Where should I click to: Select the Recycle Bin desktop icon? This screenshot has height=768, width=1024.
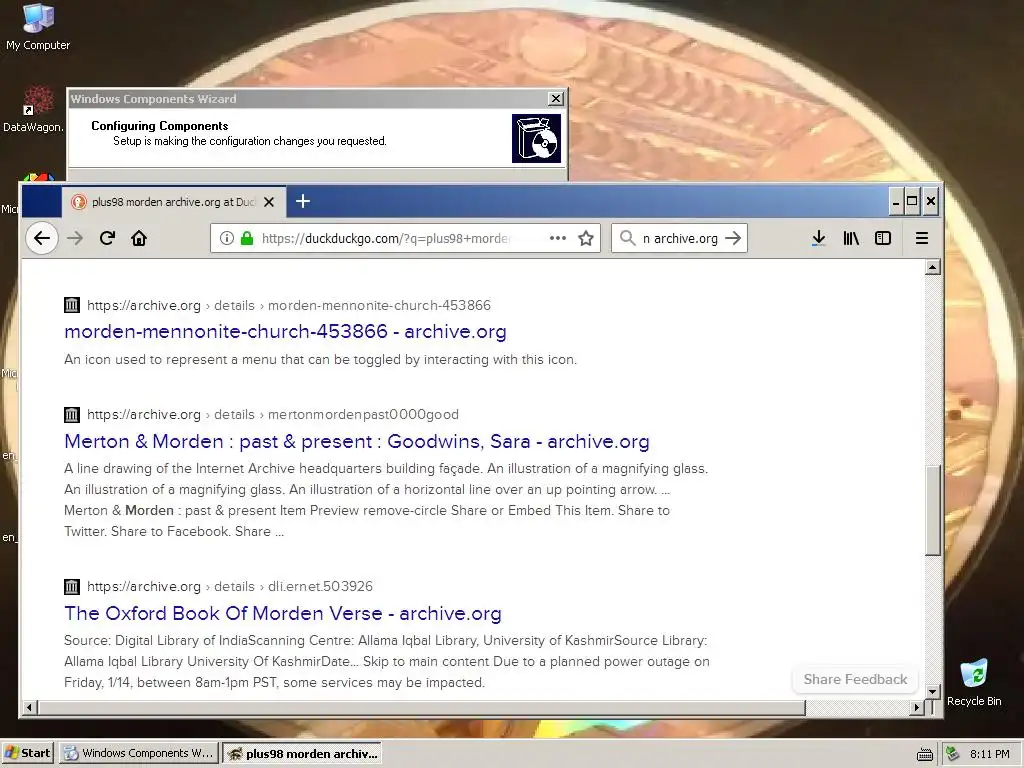[x=974, y=683]
